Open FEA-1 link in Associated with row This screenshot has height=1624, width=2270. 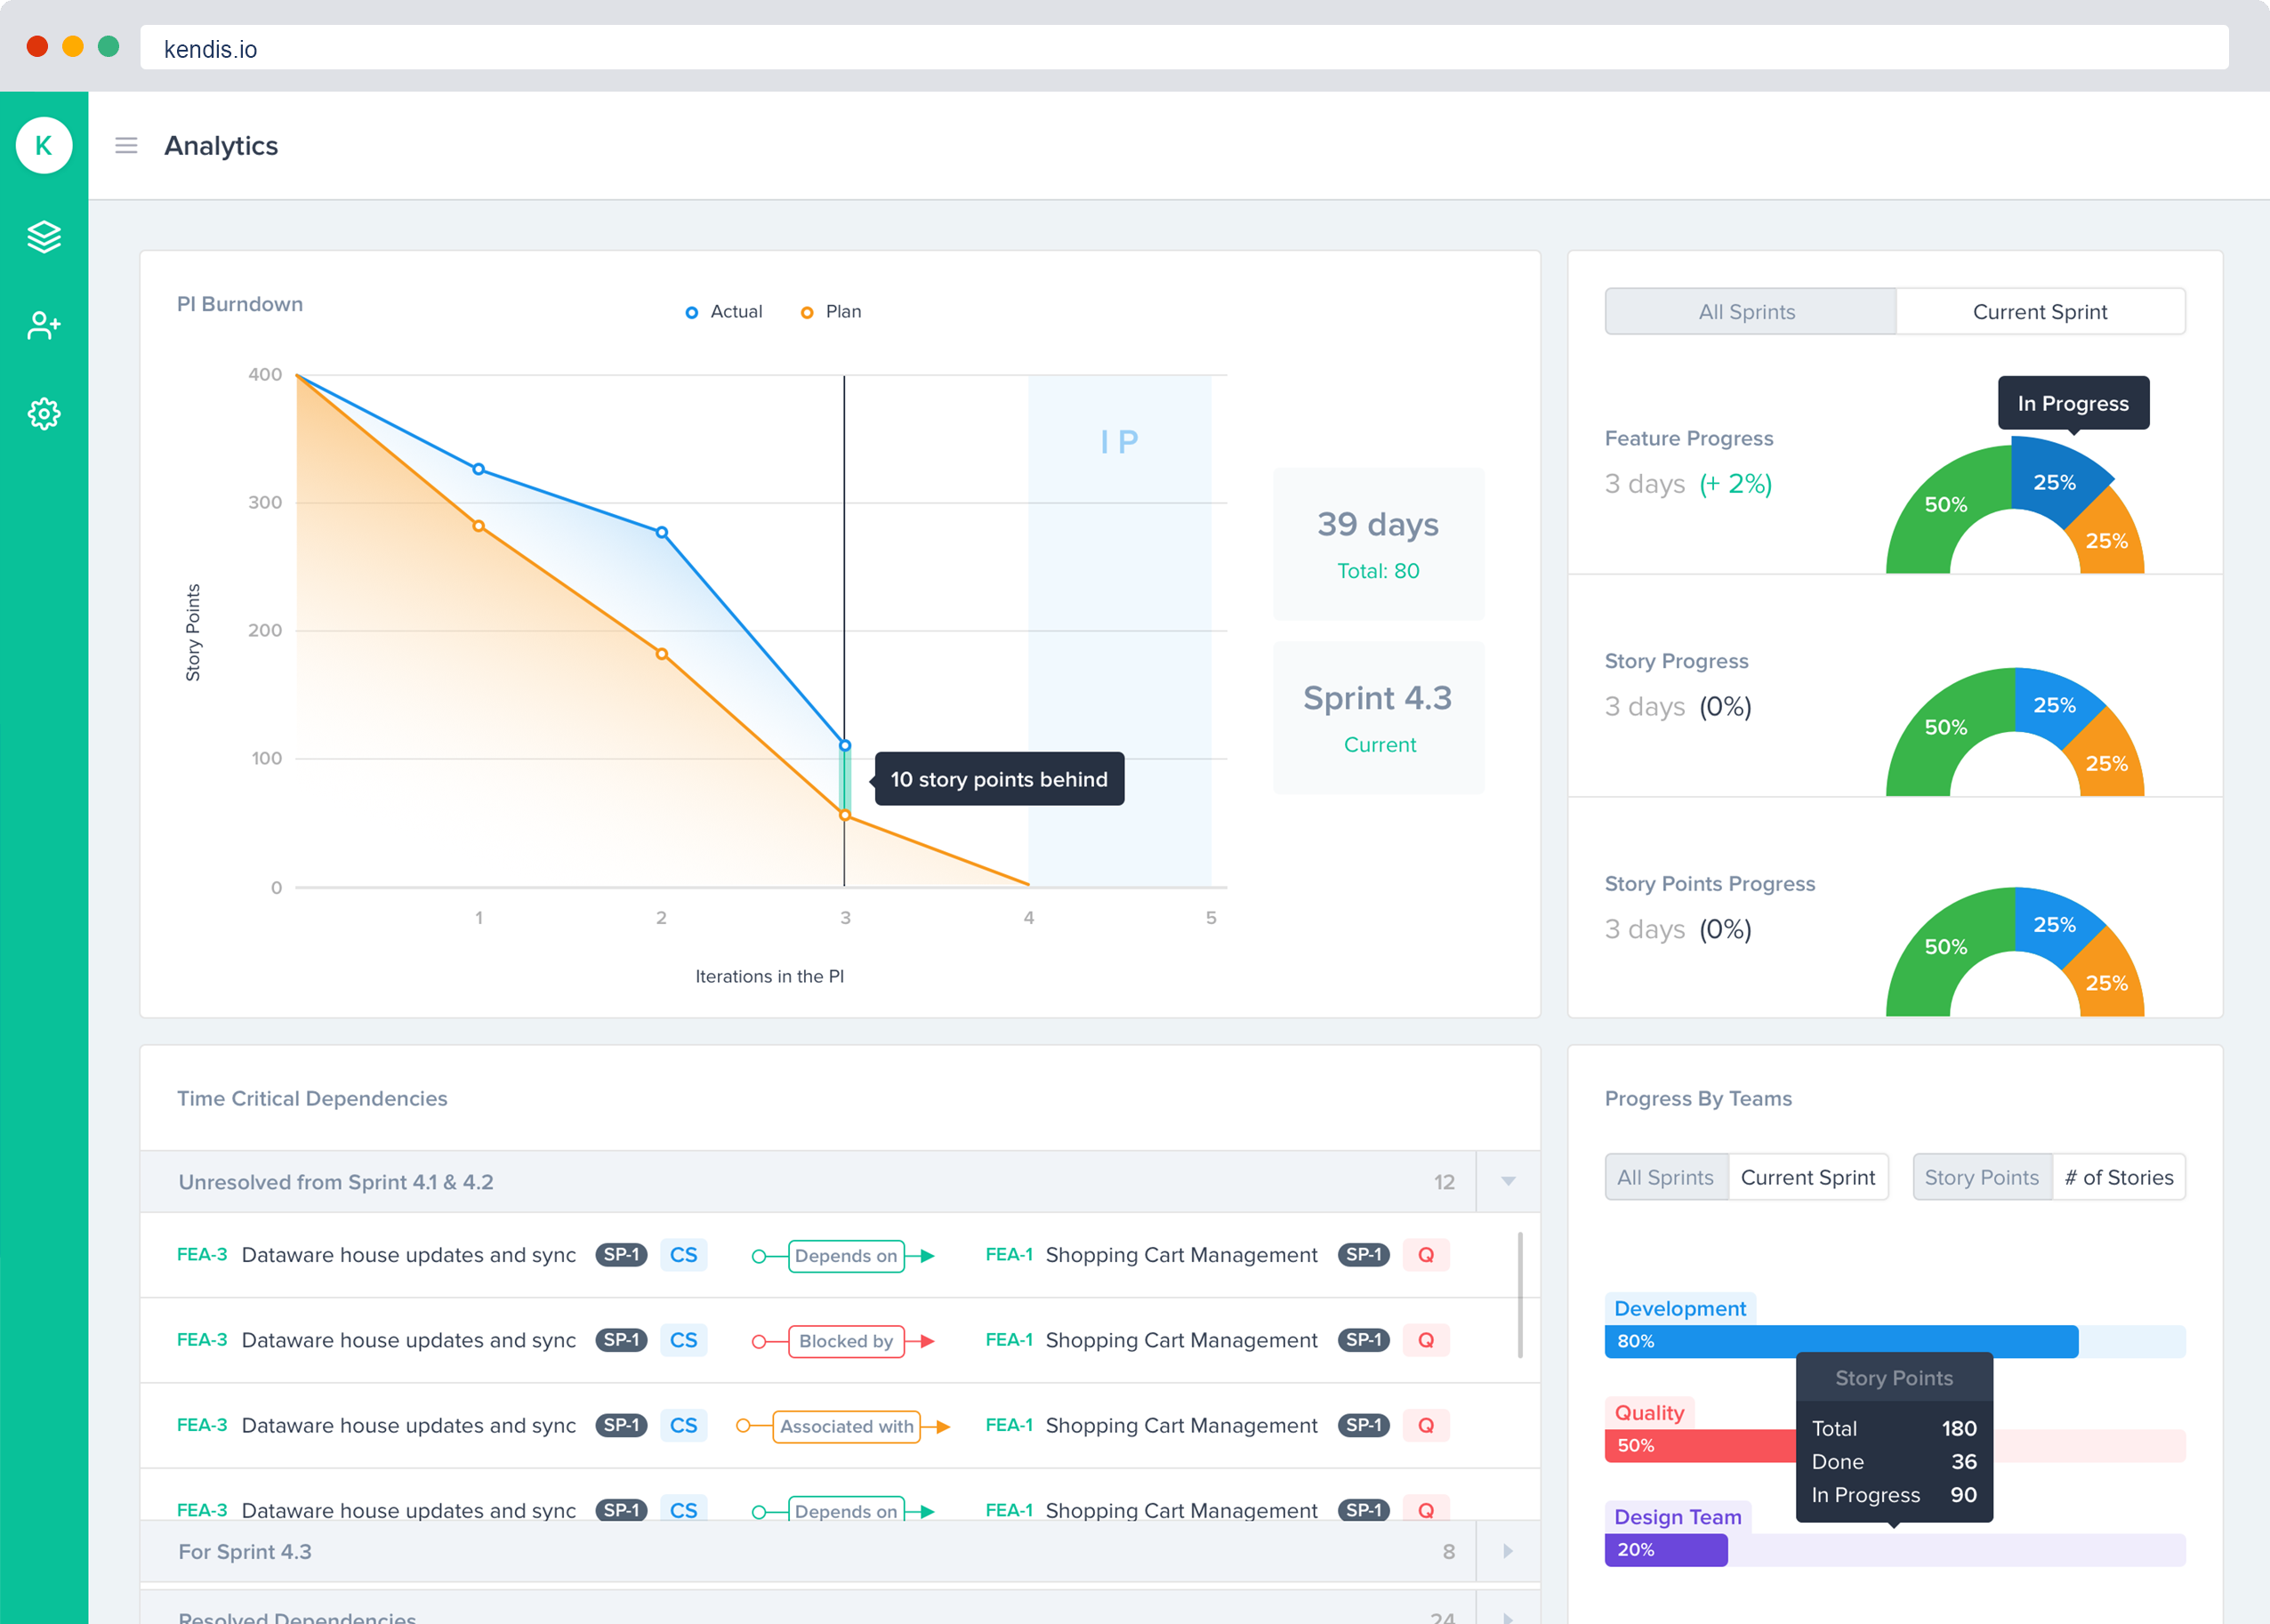1009,1425
